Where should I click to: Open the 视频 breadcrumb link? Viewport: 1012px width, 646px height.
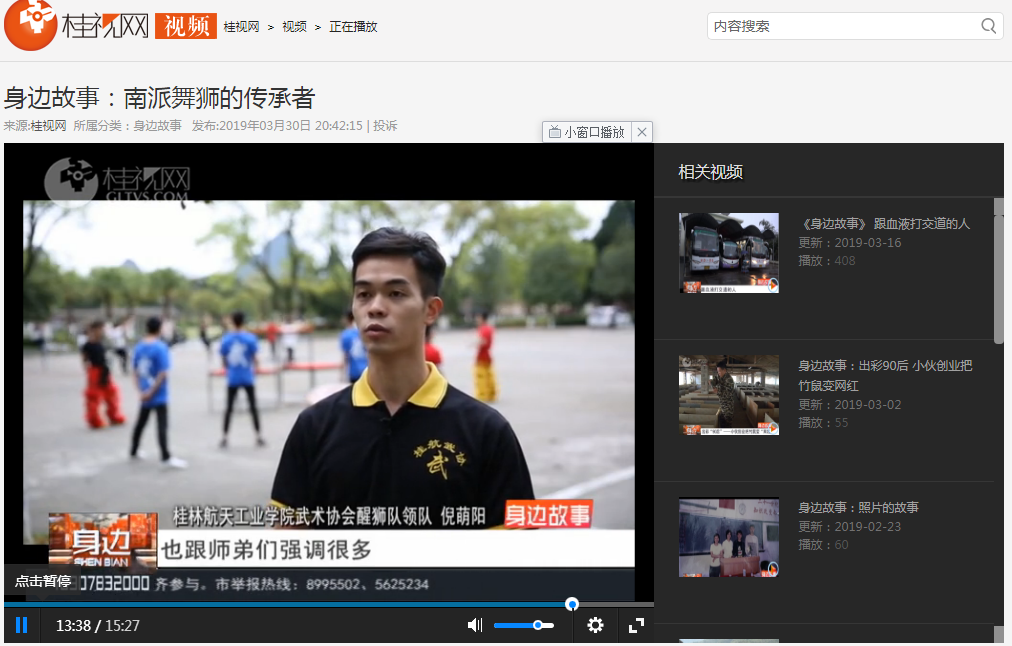click(294, 27)
